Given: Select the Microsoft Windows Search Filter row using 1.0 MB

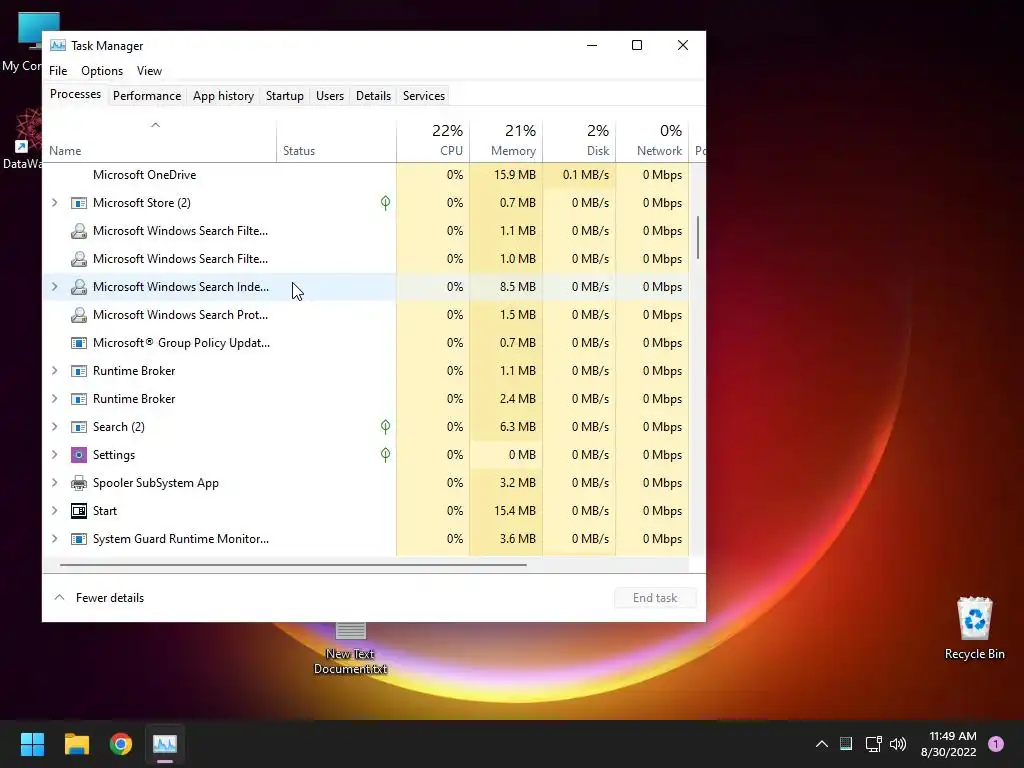Looking at the screenshot, I should pyautogui.click(x=366, y=259).
